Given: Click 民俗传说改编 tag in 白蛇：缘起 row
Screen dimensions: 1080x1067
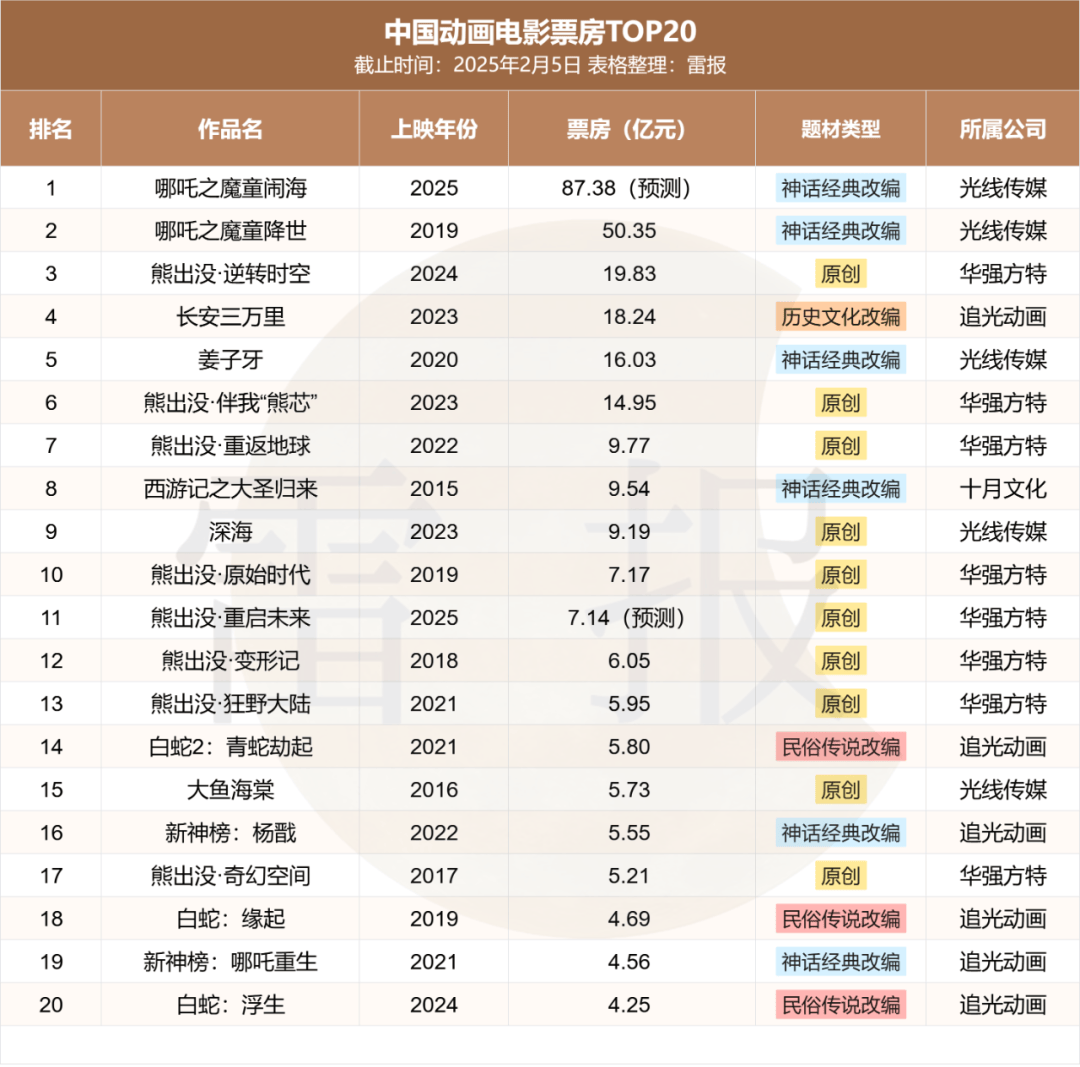Looking at the screenshot, I should [x=840, y=919].
